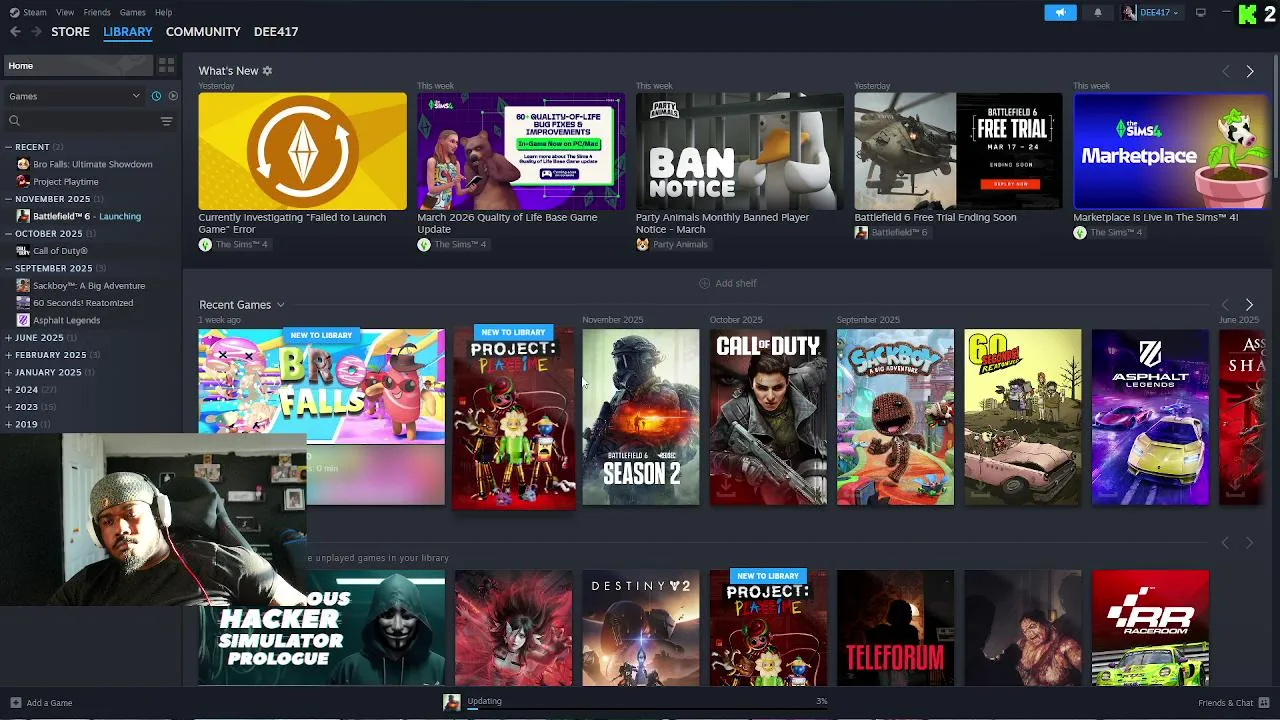Select Project Playtime in sidebar
1280x720 pixels.
point(66,182)
